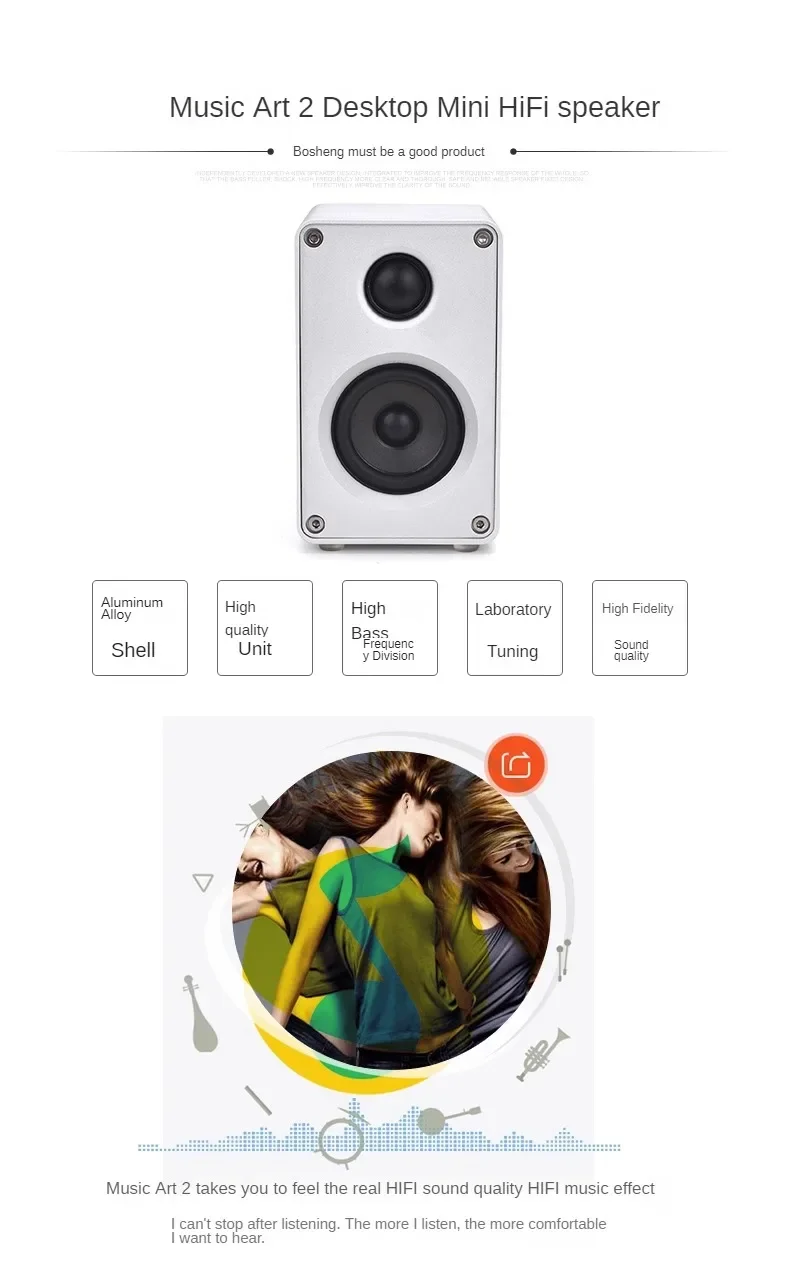Click the Music Art 2 Desktop title

(415, 107)
